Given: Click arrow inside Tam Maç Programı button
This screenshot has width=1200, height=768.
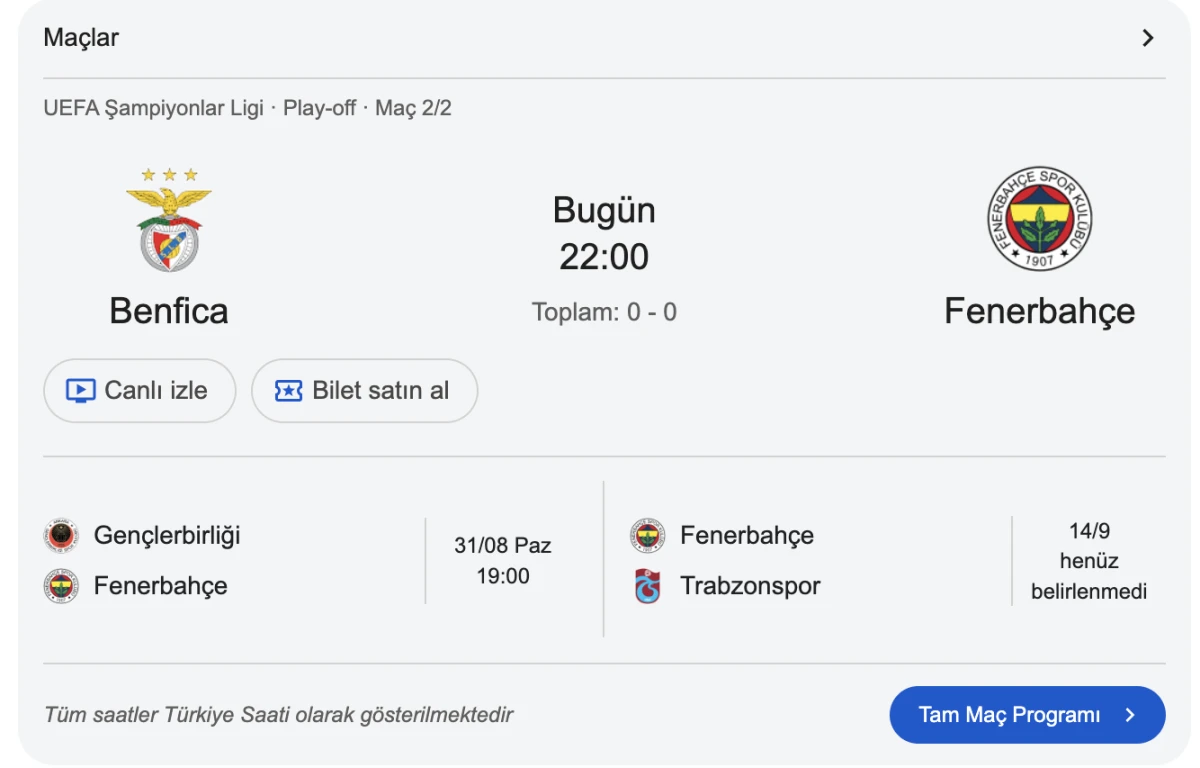Looking at the screenshot, I should pyautogui.click(x=1130, y=715).
